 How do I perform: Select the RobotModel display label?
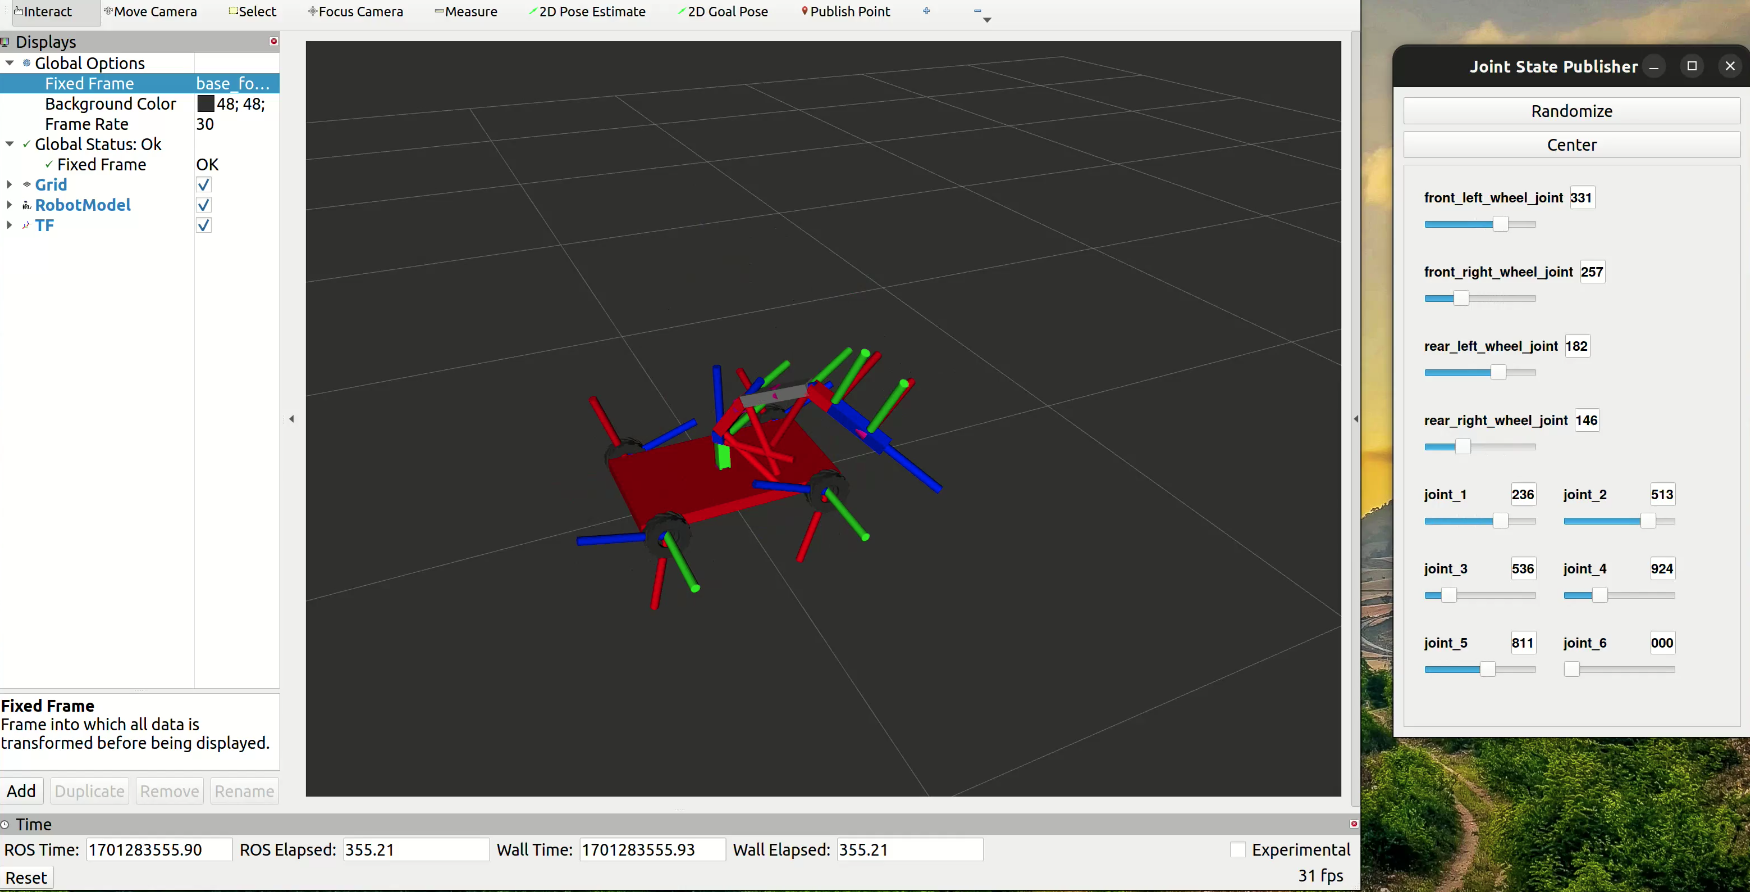(x=83, y=205)
